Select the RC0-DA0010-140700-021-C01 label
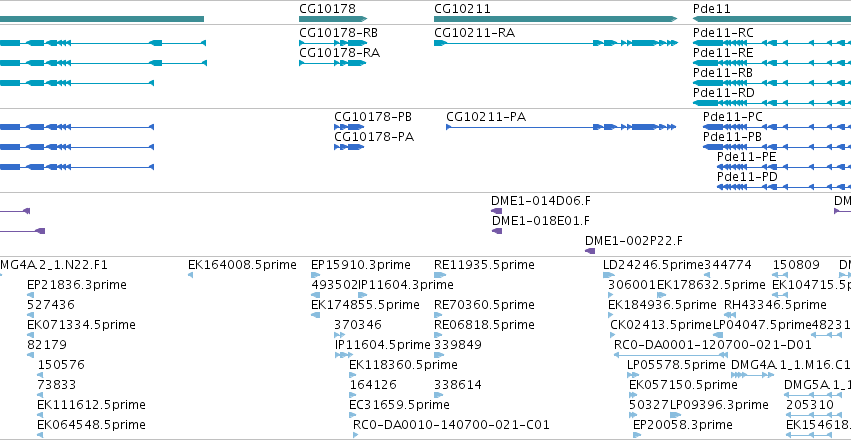851x440 pixels. coord(451,424)
